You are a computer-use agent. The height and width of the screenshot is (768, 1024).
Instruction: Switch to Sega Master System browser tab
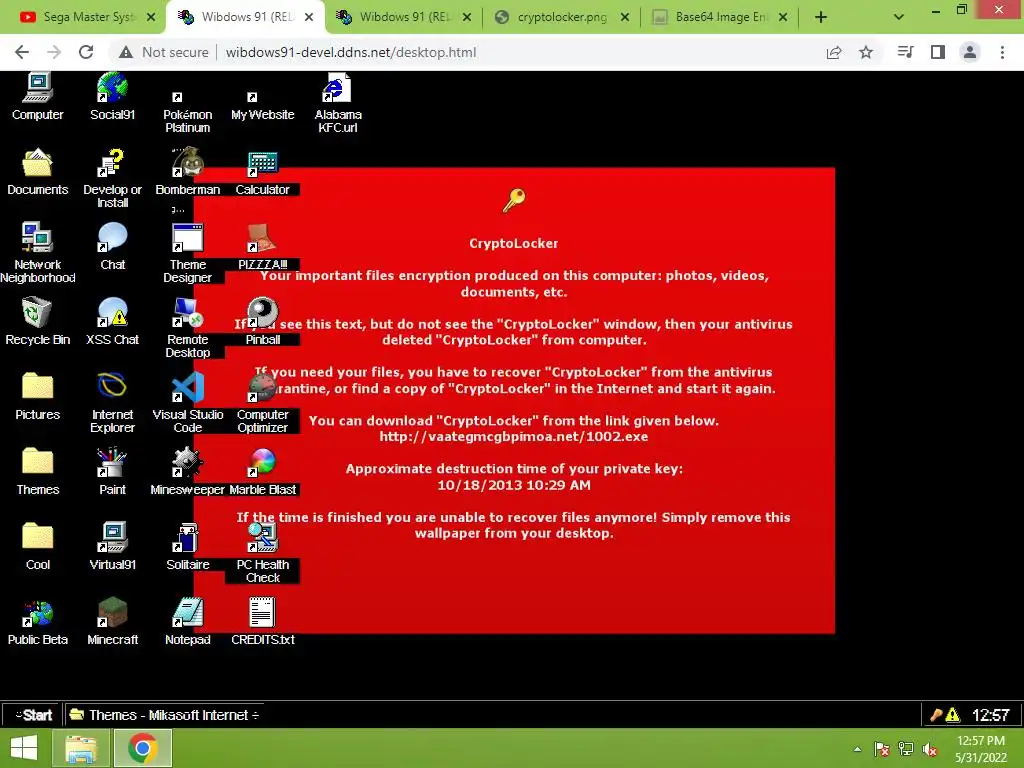click(87, 17)
